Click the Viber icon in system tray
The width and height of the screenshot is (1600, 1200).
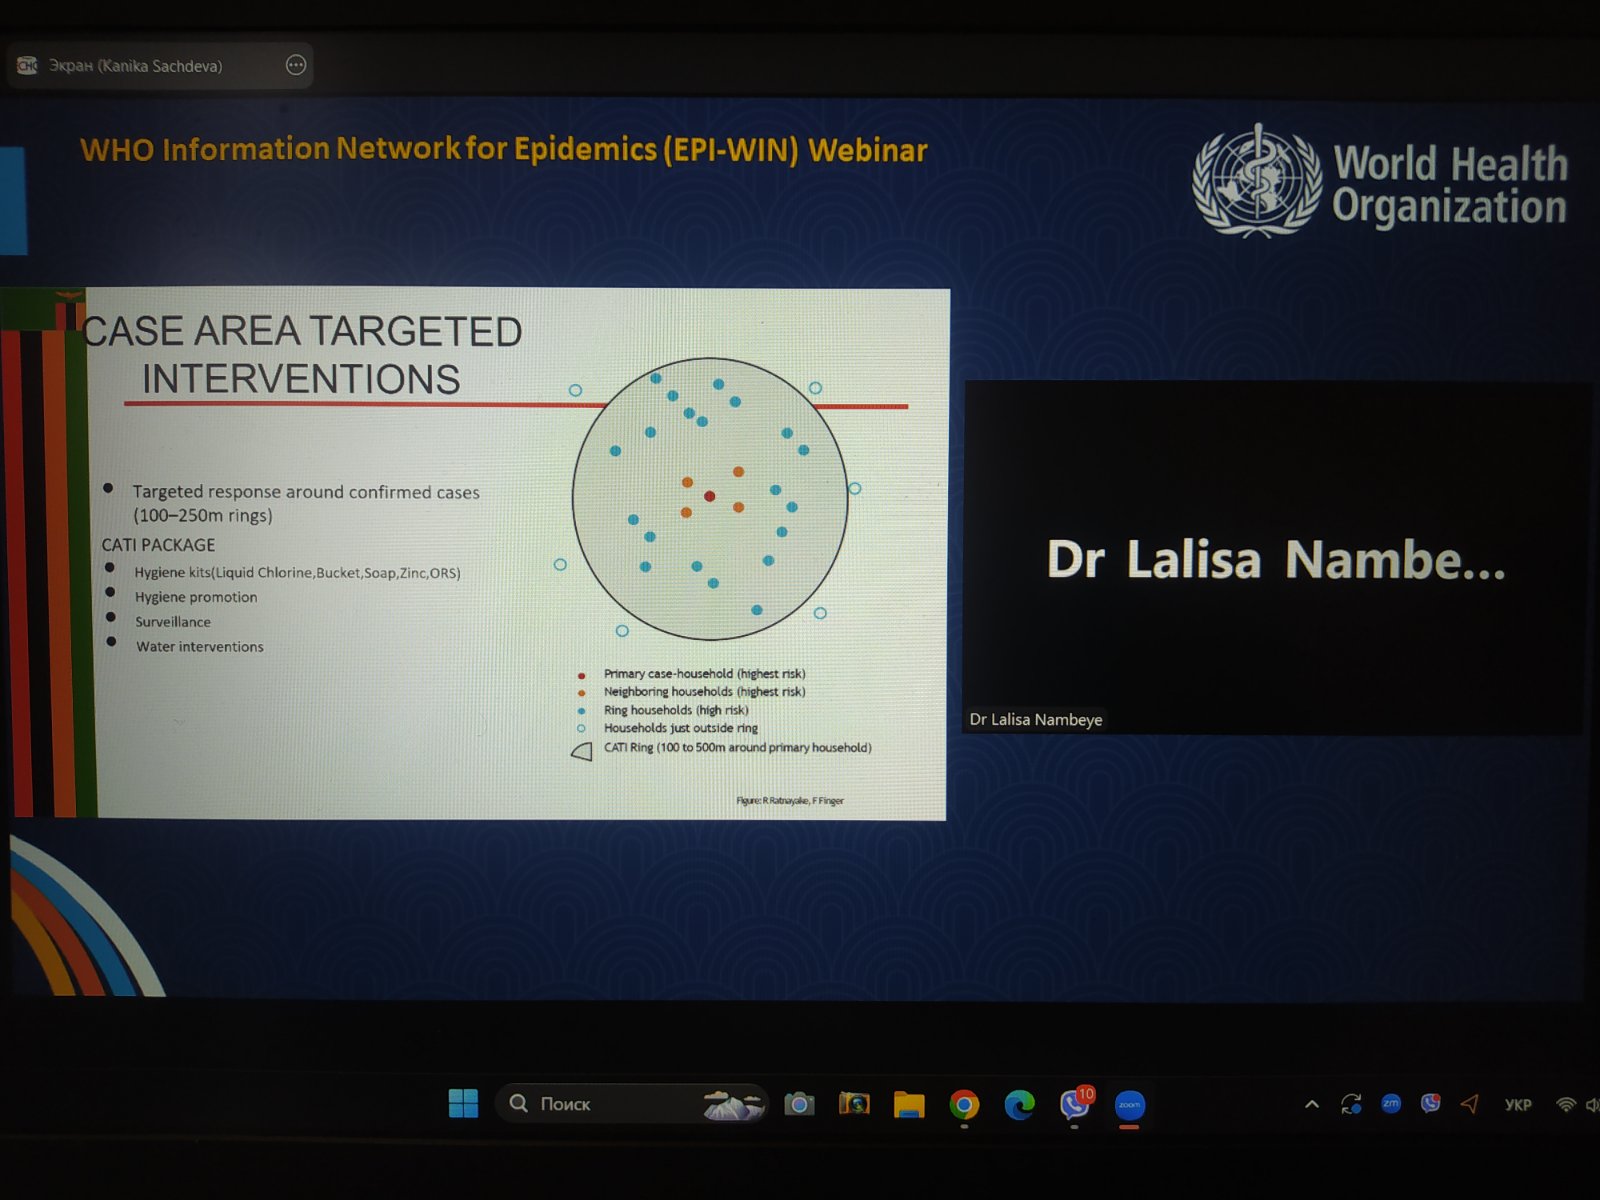(1431, 1104)
